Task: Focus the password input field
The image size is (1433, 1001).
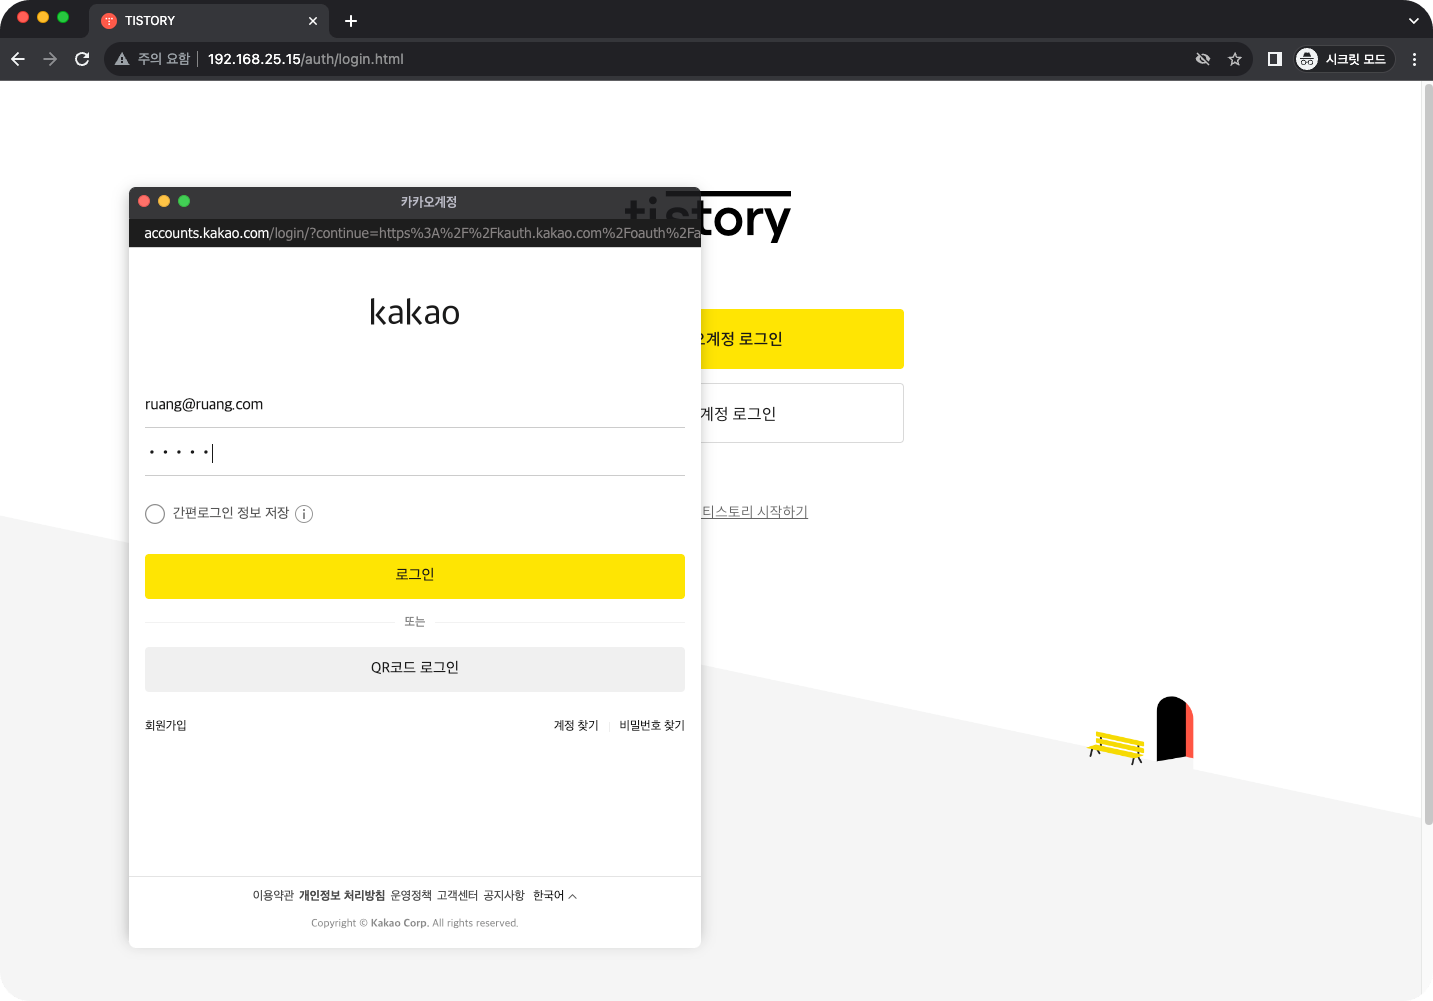Action: tap(415, 453)
